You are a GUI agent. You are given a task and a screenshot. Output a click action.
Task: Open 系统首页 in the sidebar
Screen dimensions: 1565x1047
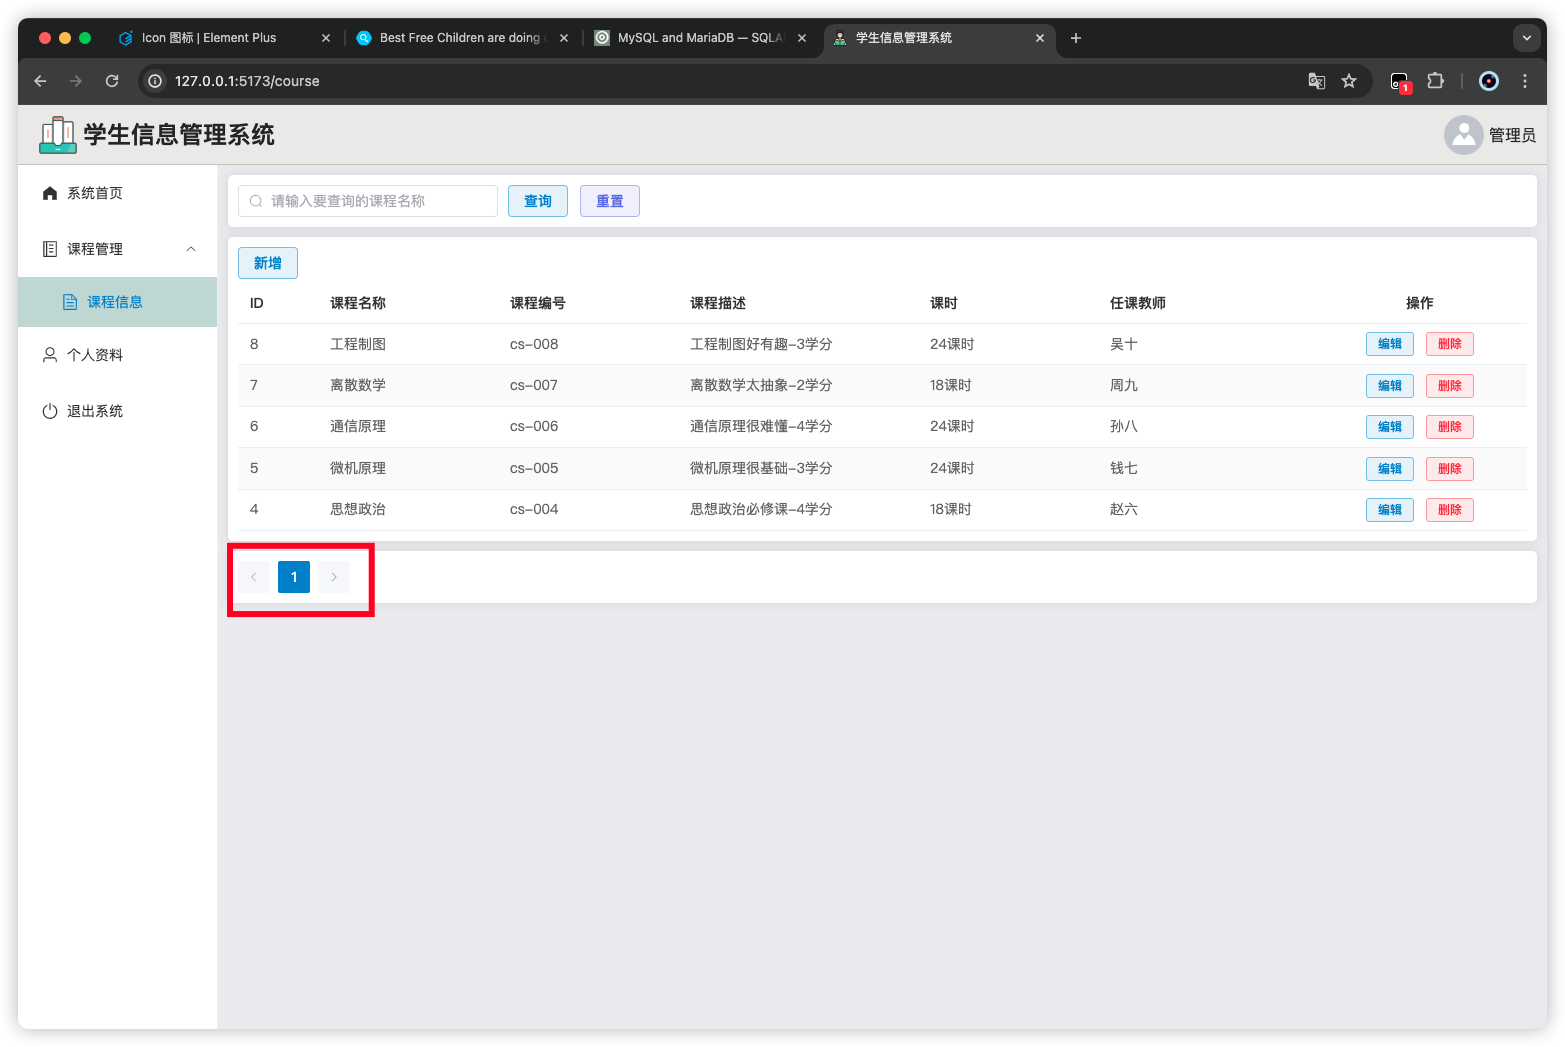118,193
